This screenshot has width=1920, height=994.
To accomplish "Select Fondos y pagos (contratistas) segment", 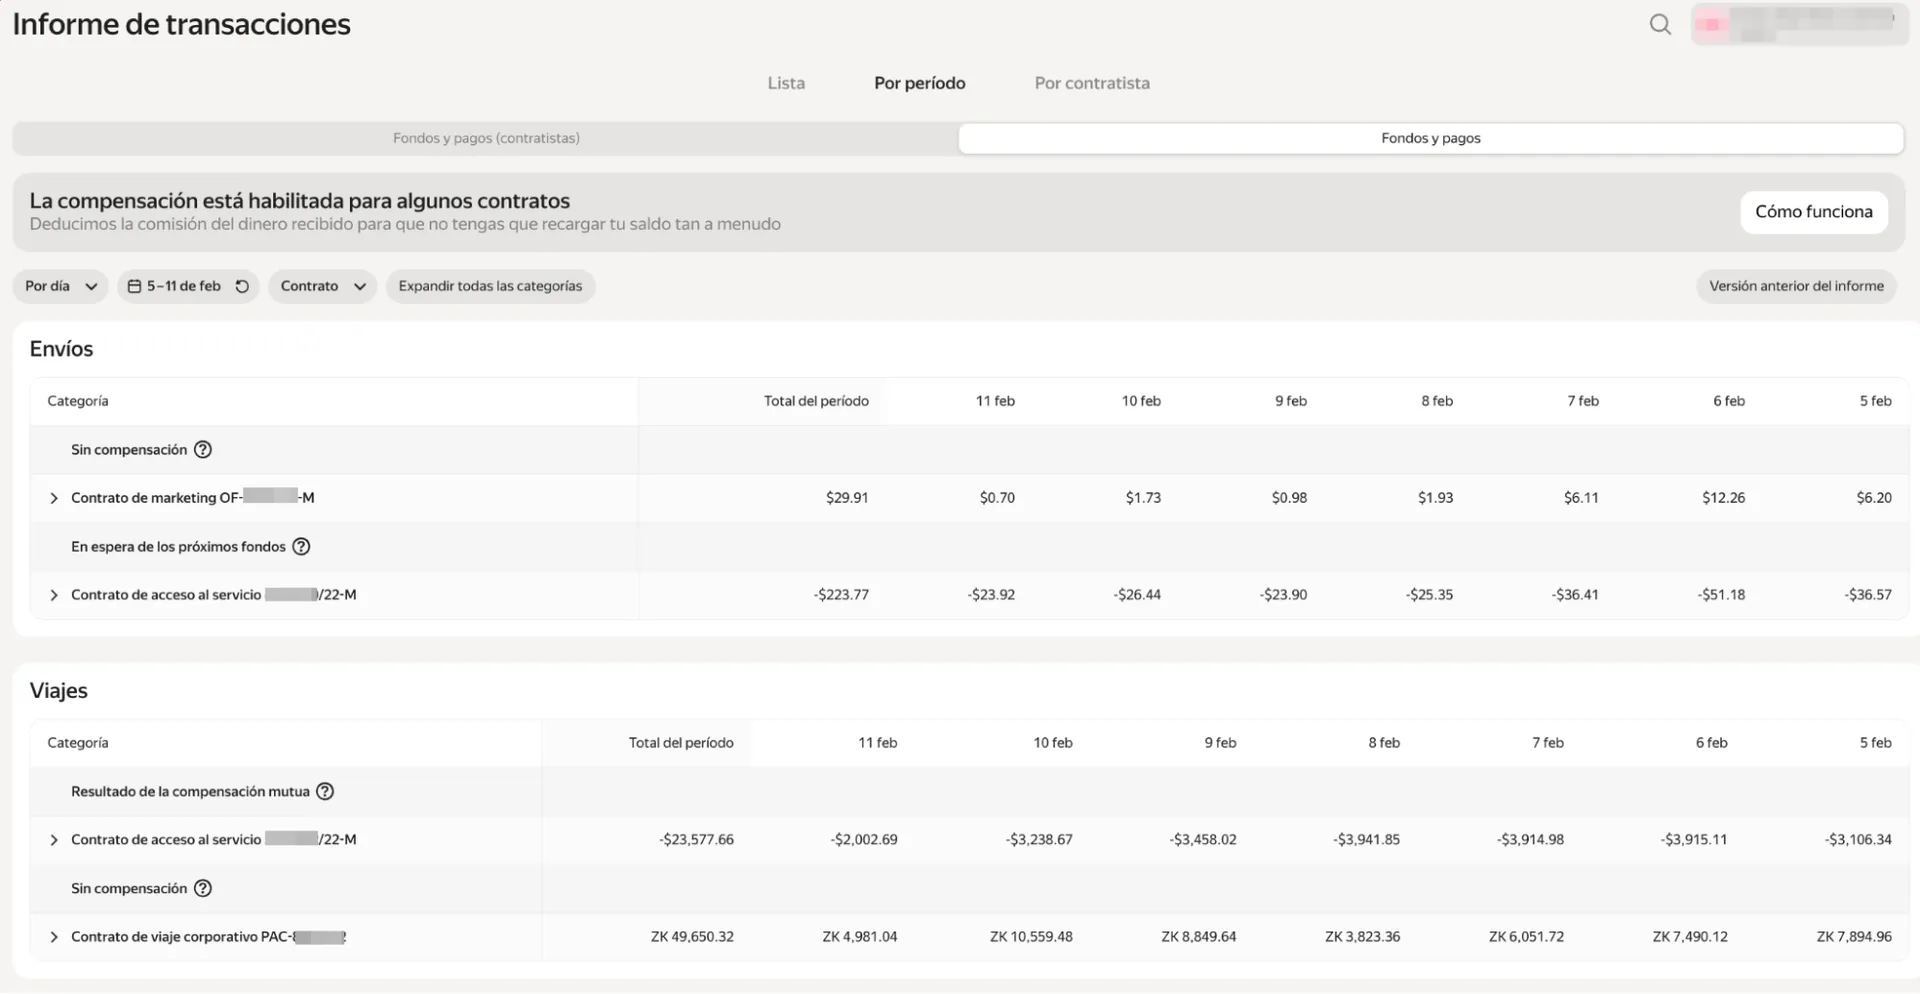I will click(486, 138).
